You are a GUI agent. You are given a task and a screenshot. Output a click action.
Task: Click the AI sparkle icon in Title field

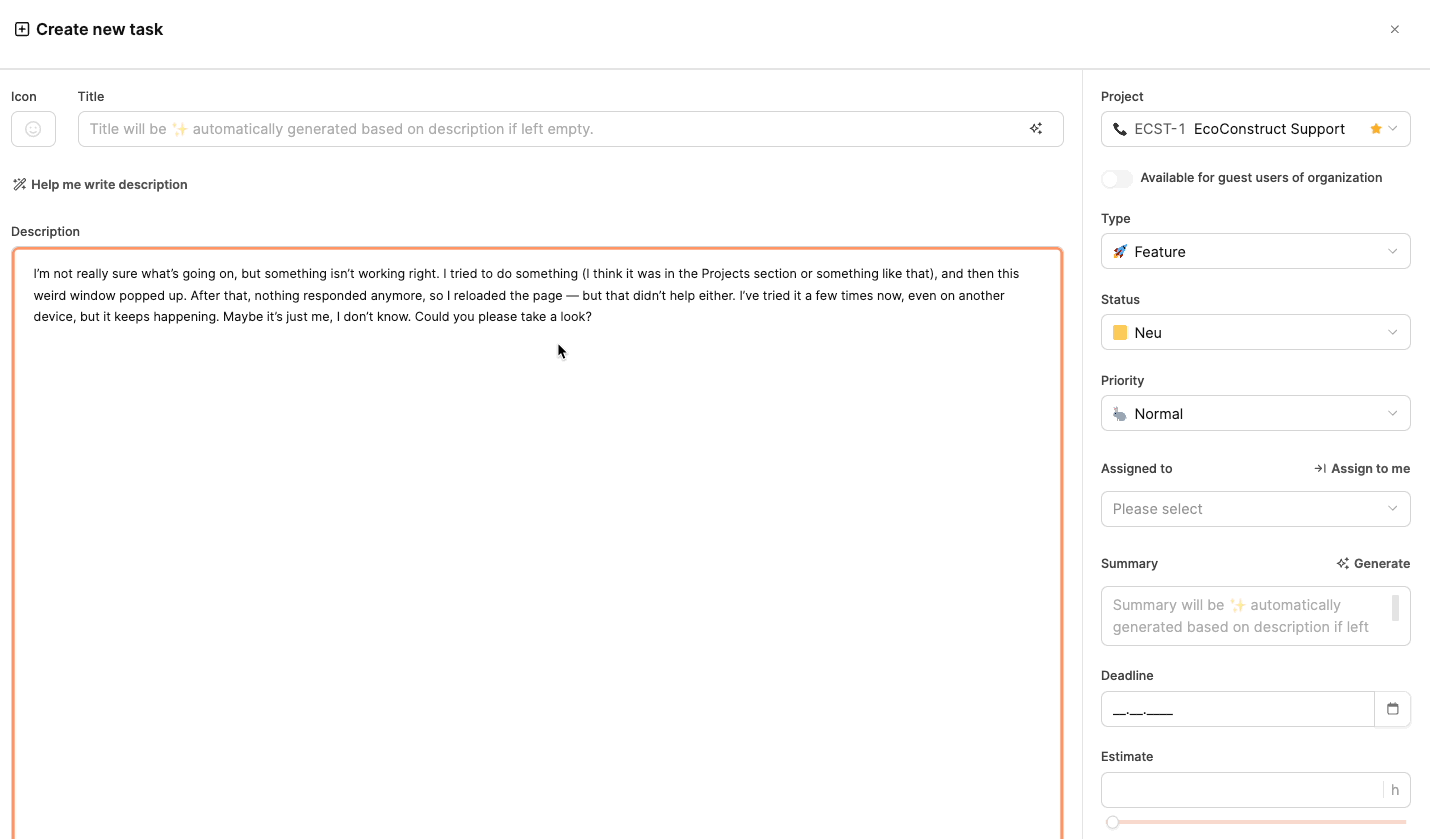point(1036,129)
